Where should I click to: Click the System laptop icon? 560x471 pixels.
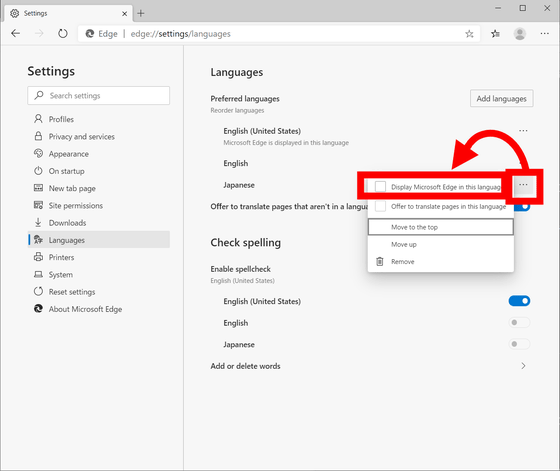38,274
